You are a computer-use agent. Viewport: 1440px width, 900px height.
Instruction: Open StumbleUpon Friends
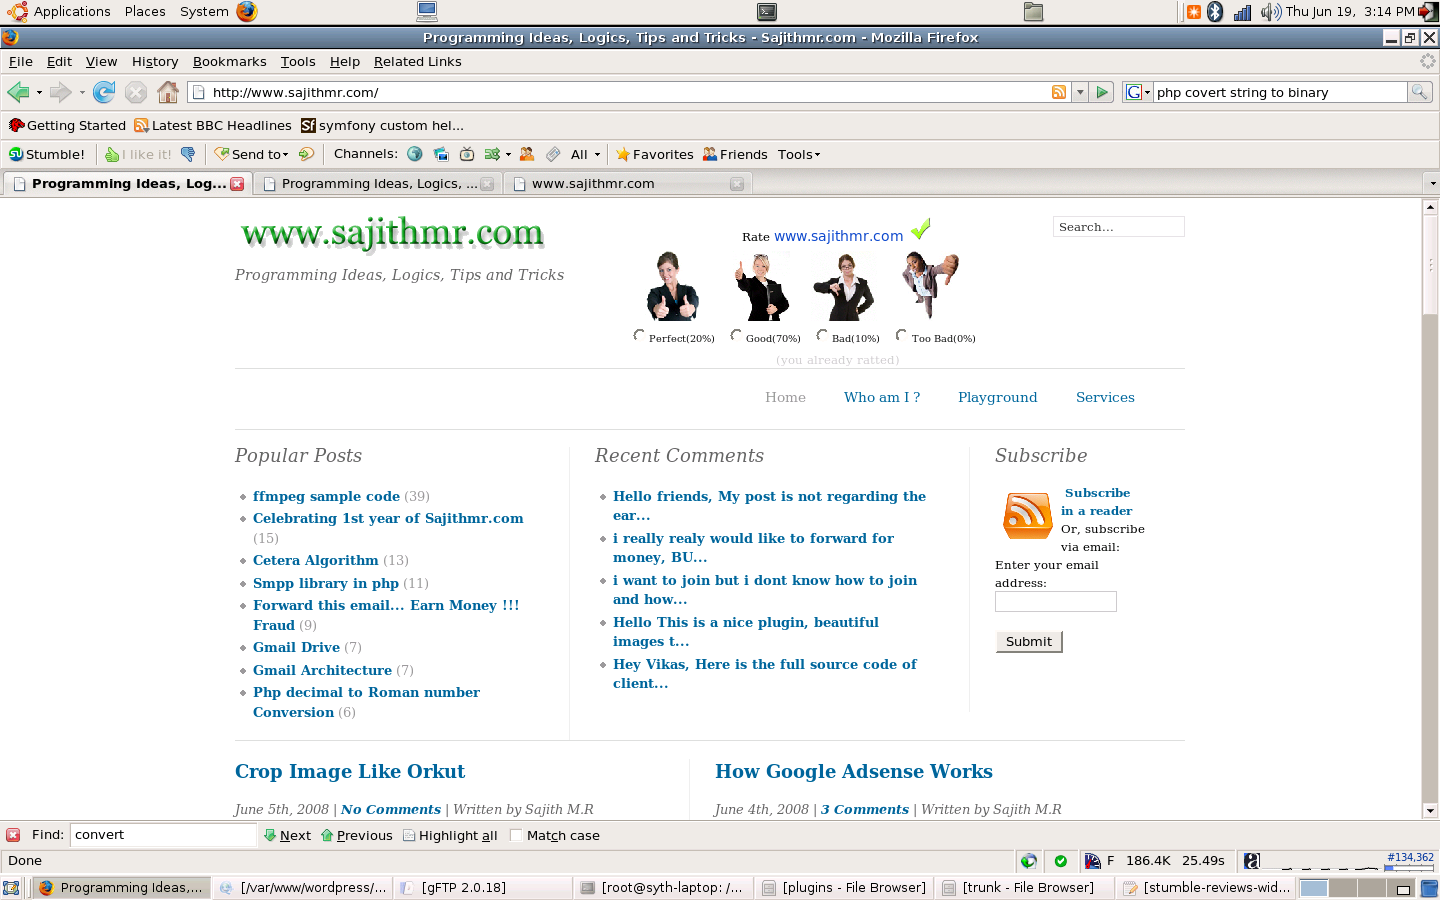pos(735,154)
